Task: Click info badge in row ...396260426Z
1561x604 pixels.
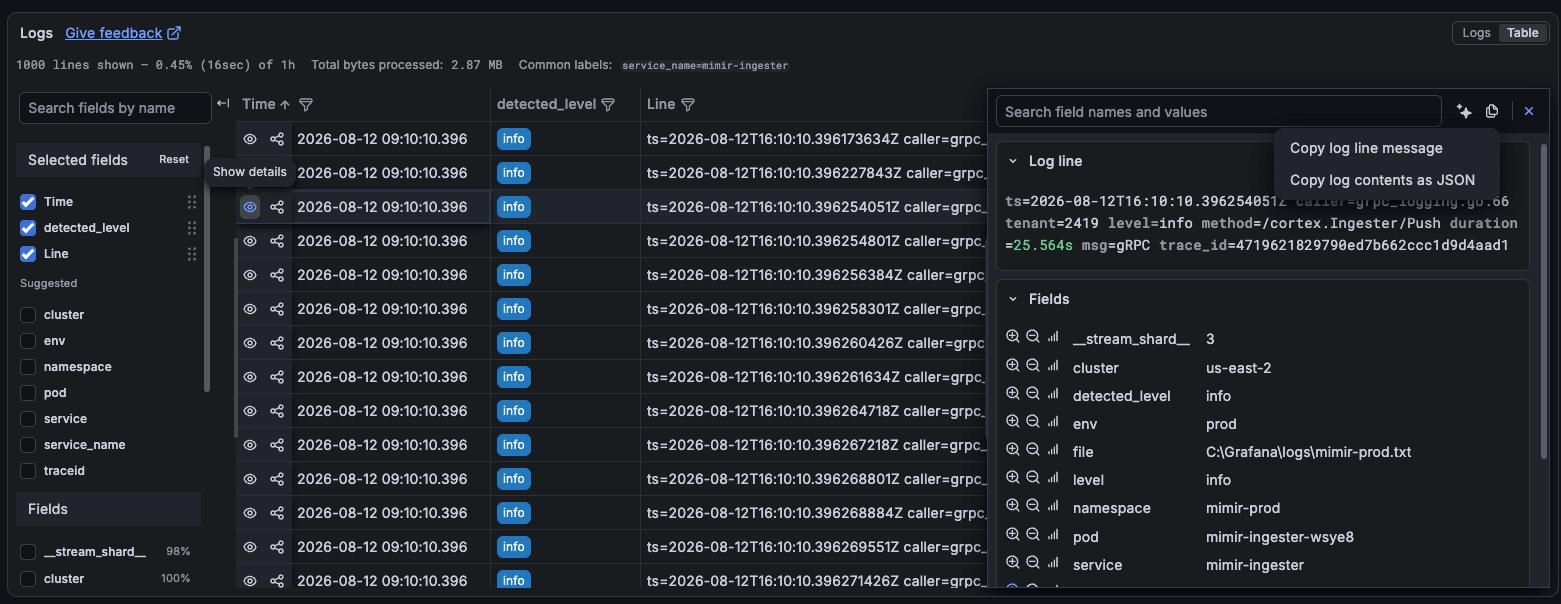Action: pos(514,343)
